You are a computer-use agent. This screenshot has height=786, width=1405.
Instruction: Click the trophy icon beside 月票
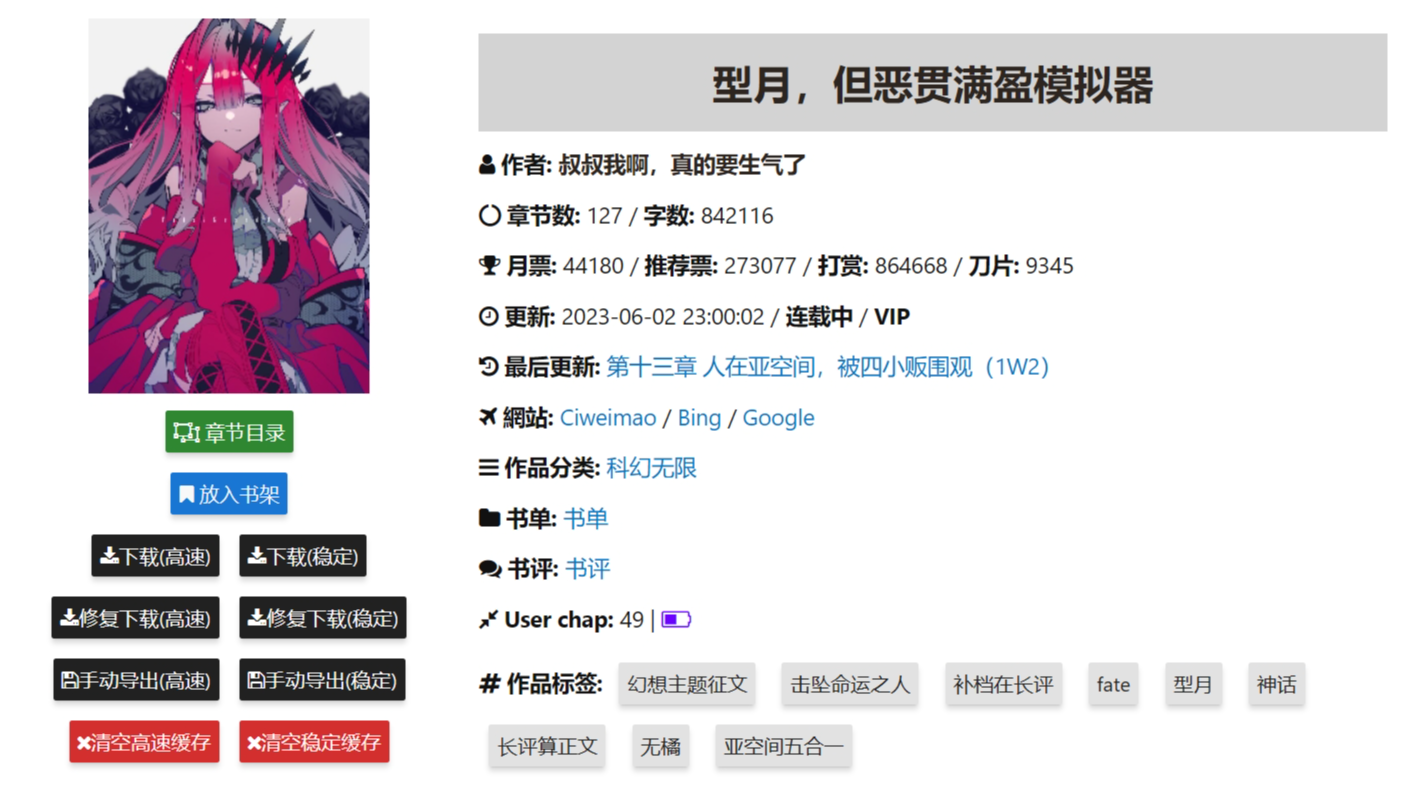tap(489, 266)
